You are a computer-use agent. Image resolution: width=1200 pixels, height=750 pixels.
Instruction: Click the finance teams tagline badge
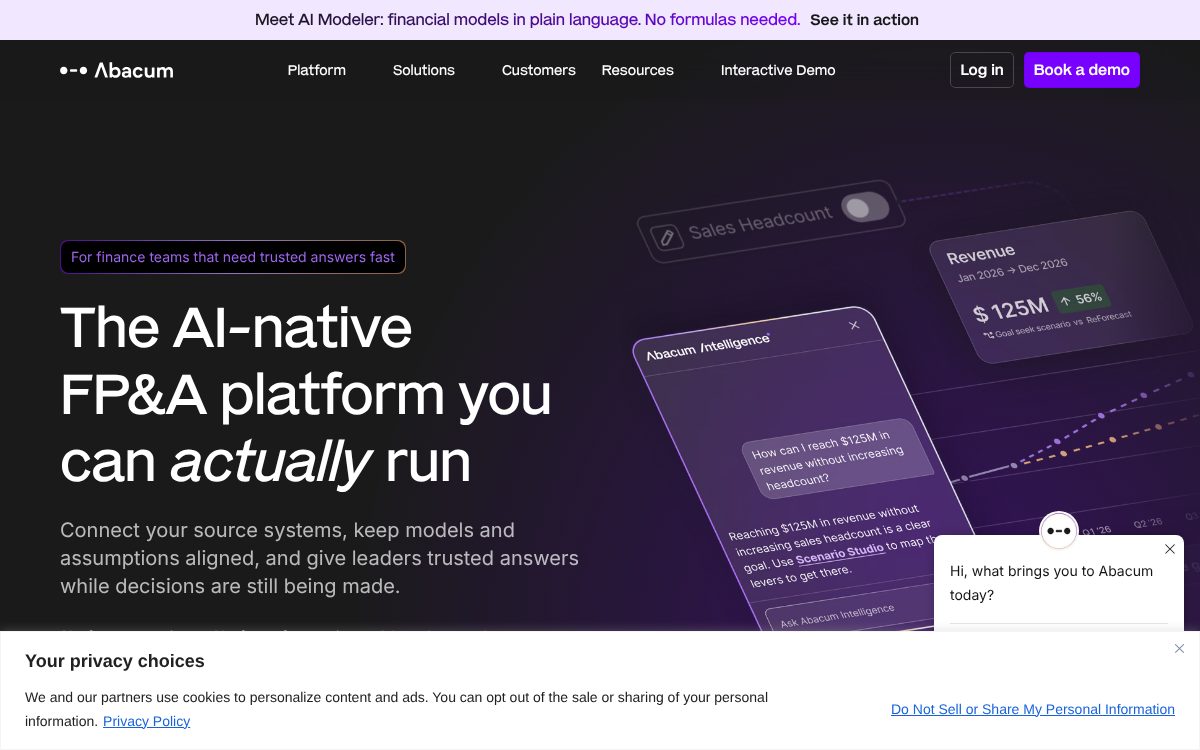233,257
